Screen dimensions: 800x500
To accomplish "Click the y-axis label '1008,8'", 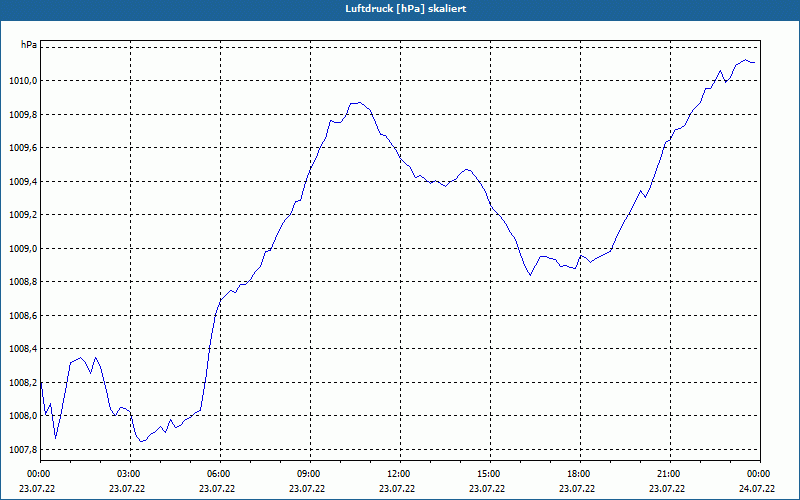I will coord(23,282).
